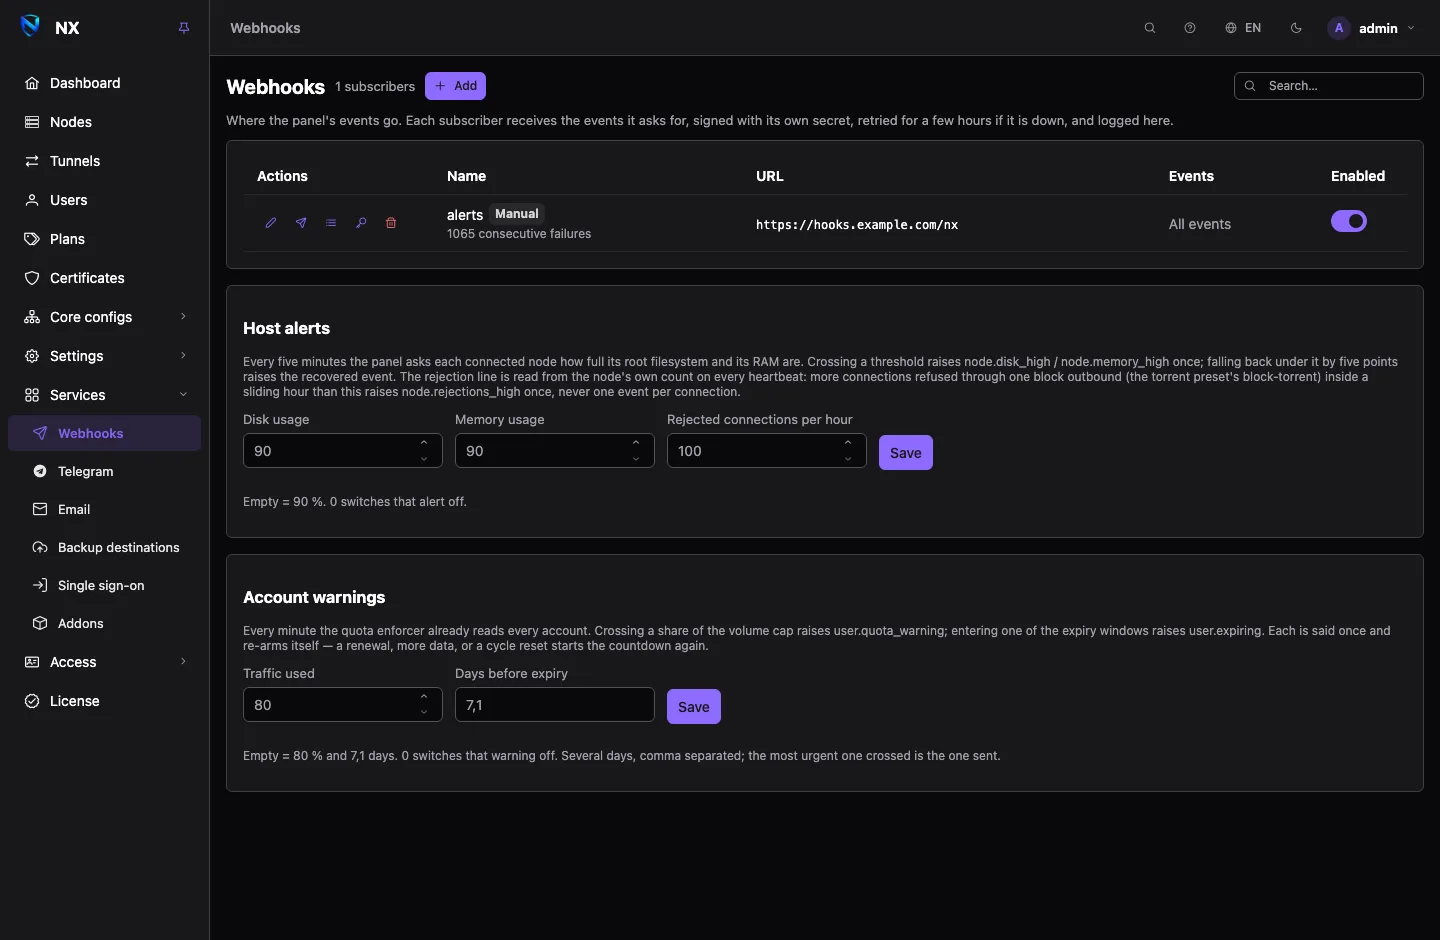Open Nodes in the sidebar
This screenshot has width=1440, height=940.
tap(105, 122)
